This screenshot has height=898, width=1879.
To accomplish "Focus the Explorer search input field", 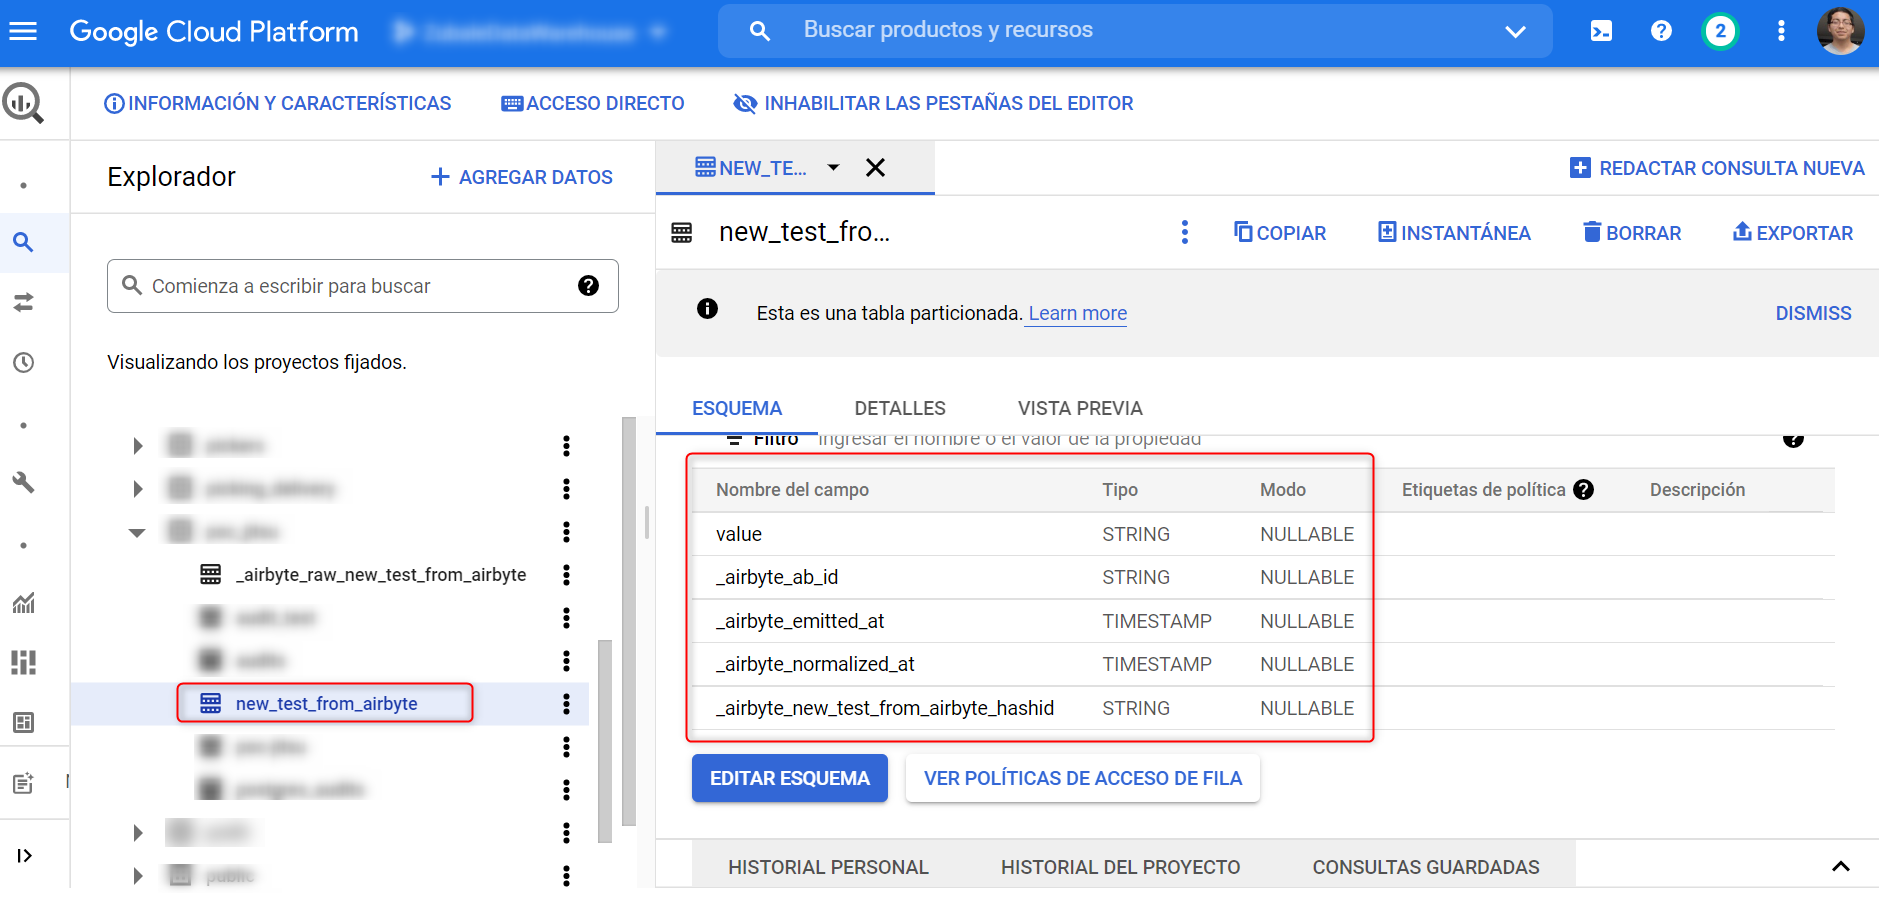I will point(363,286).
